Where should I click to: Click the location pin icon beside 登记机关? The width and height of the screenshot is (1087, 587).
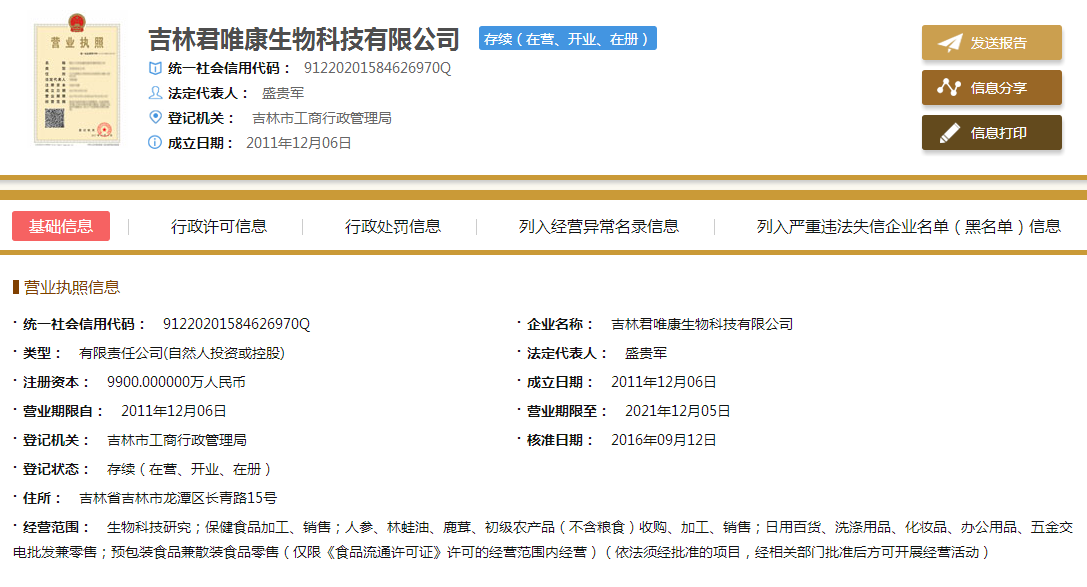pyautogui.click(x=155, y=118)
